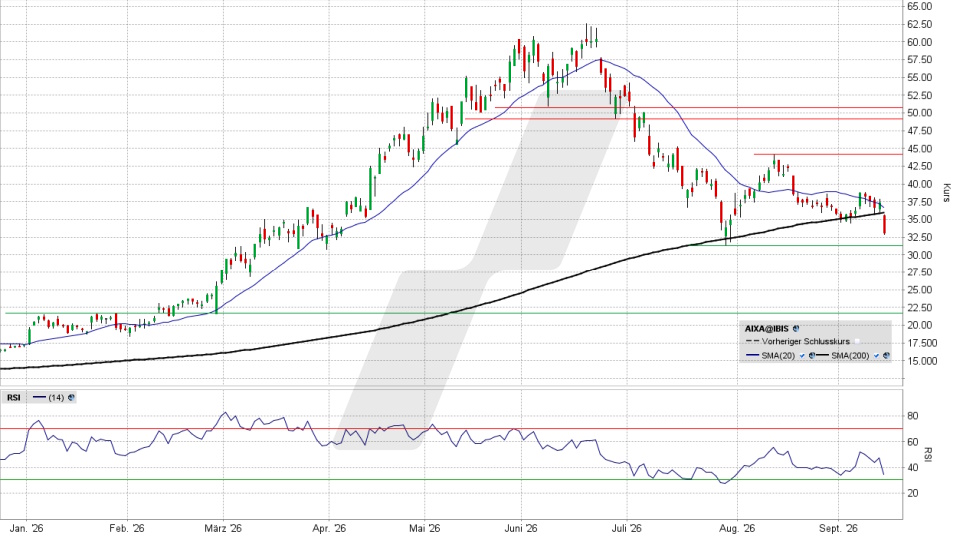960x540 pixels.
Task: Click the 20 RSI axis label
Action: pos(913,493)
